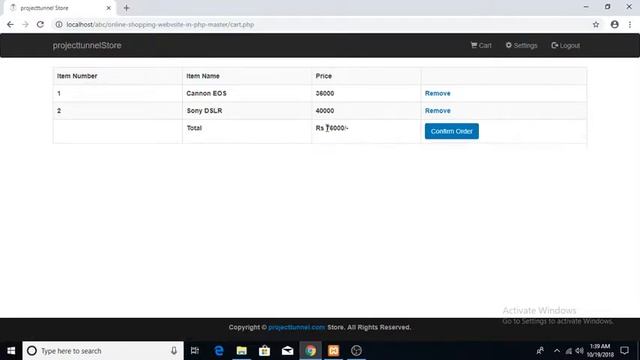Image resolution: width=640 pixels, height=360 pixels.
Task: Open the Chrome profile account icon
Action: (614, 24)
